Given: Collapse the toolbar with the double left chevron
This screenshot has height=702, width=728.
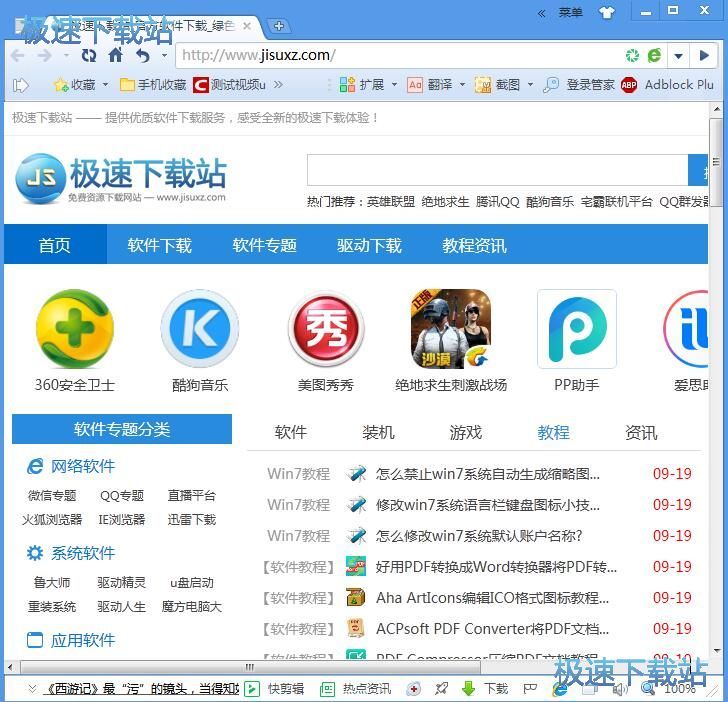Looking at the screenshot, I should (541, 13).
